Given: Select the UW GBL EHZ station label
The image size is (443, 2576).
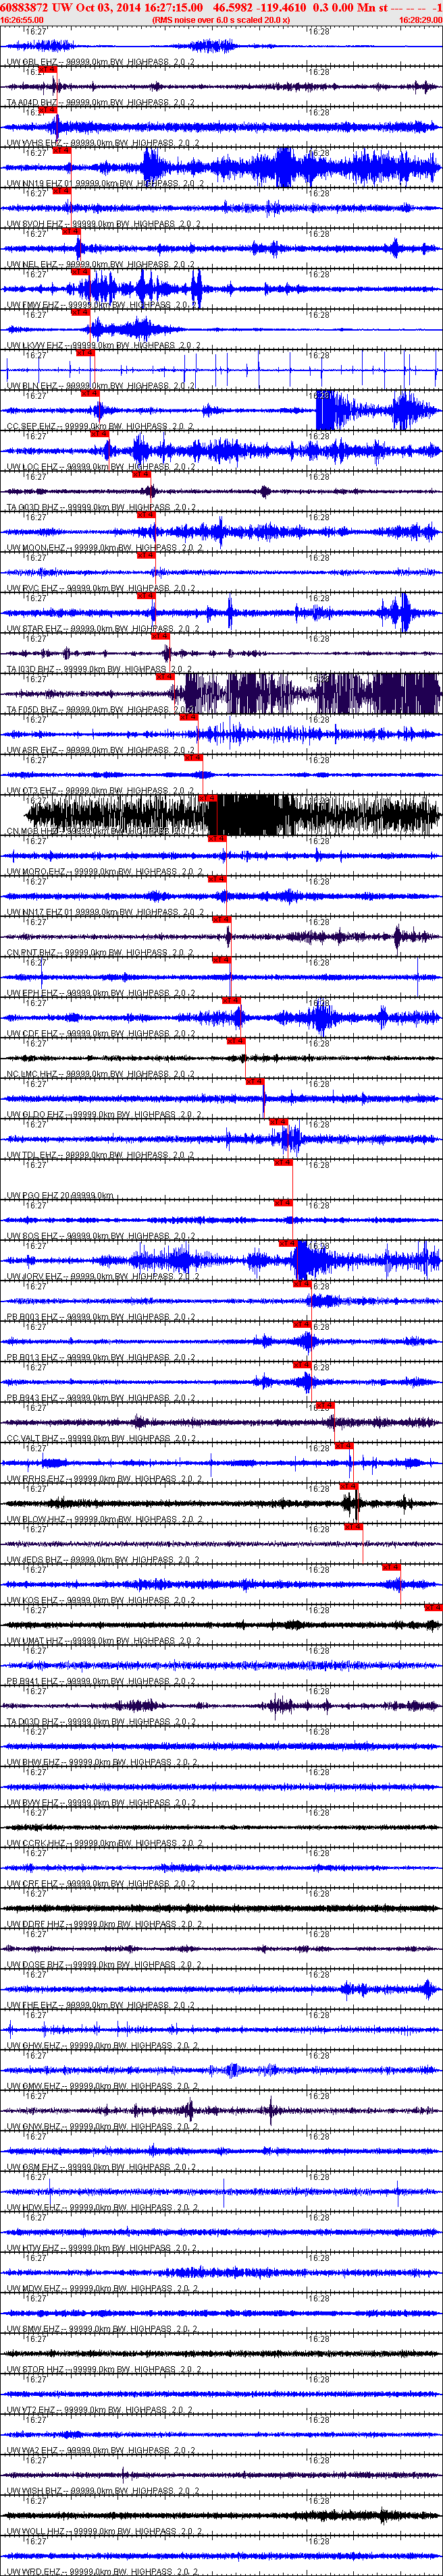Looking at the screenshot, I should click(101, 62).
